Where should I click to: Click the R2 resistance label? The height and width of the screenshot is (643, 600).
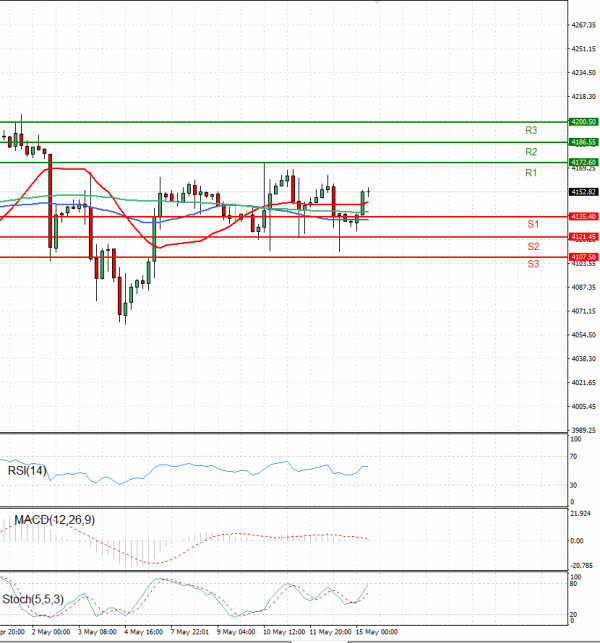[x=531, y=152]
